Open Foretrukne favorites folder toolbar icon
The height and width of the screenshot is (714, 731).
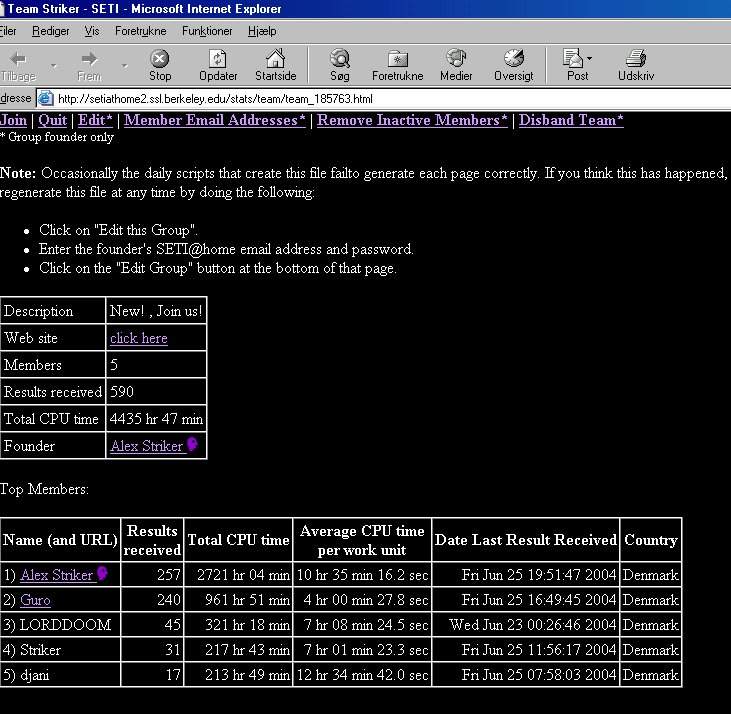pyautogui.click(x=398, y=59)
